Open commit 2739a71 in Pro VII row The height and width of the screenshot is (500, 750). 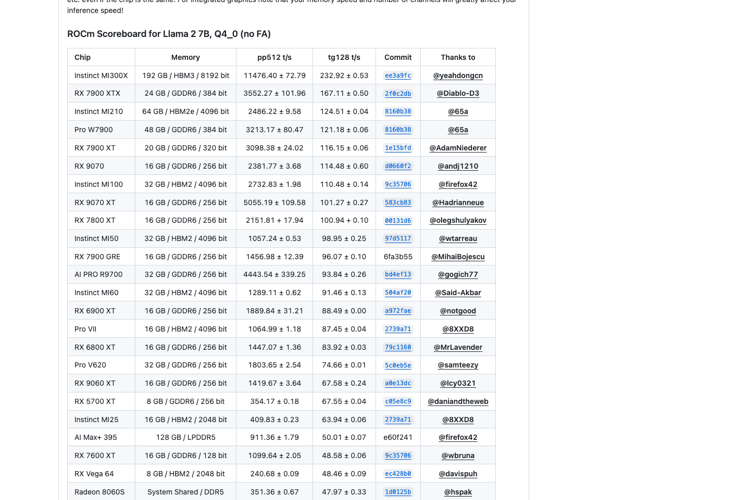click(397, 329)
